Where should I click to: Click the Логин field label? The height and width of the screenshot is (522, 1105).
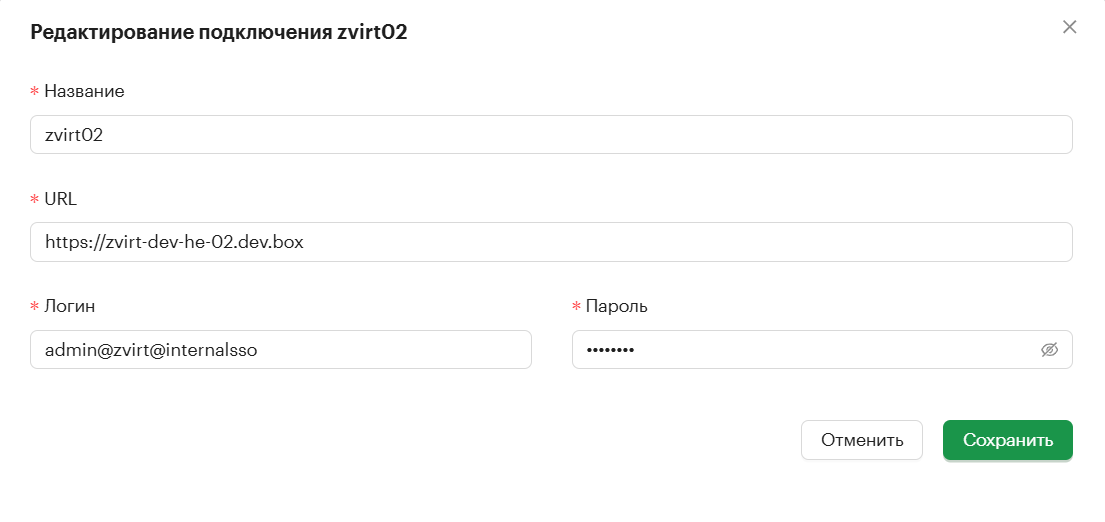(x=69, y=306)
